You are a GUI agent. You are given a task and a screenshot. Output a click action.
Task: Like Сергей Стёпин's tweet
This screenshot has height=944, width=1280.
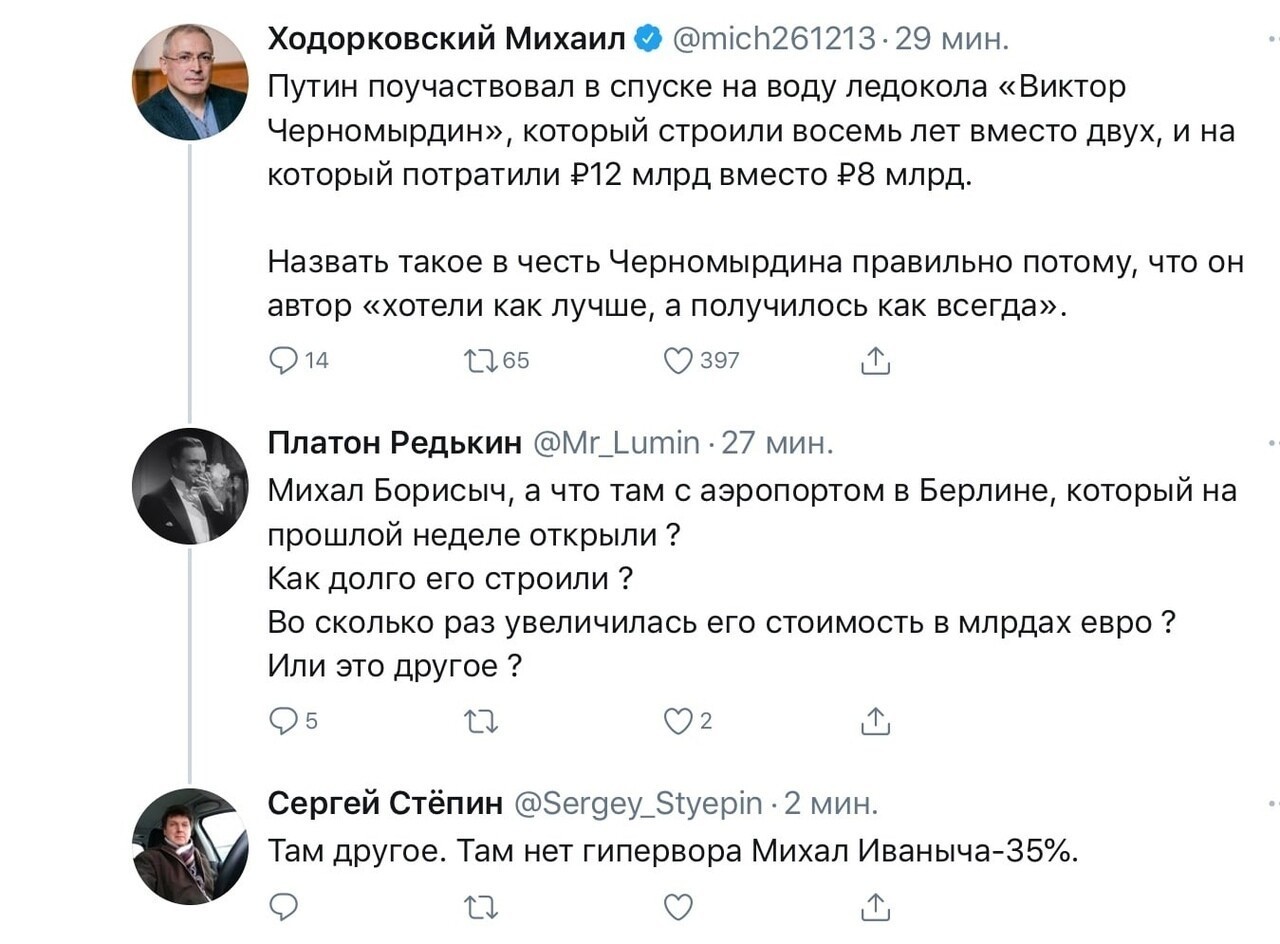tap(679, 906)
